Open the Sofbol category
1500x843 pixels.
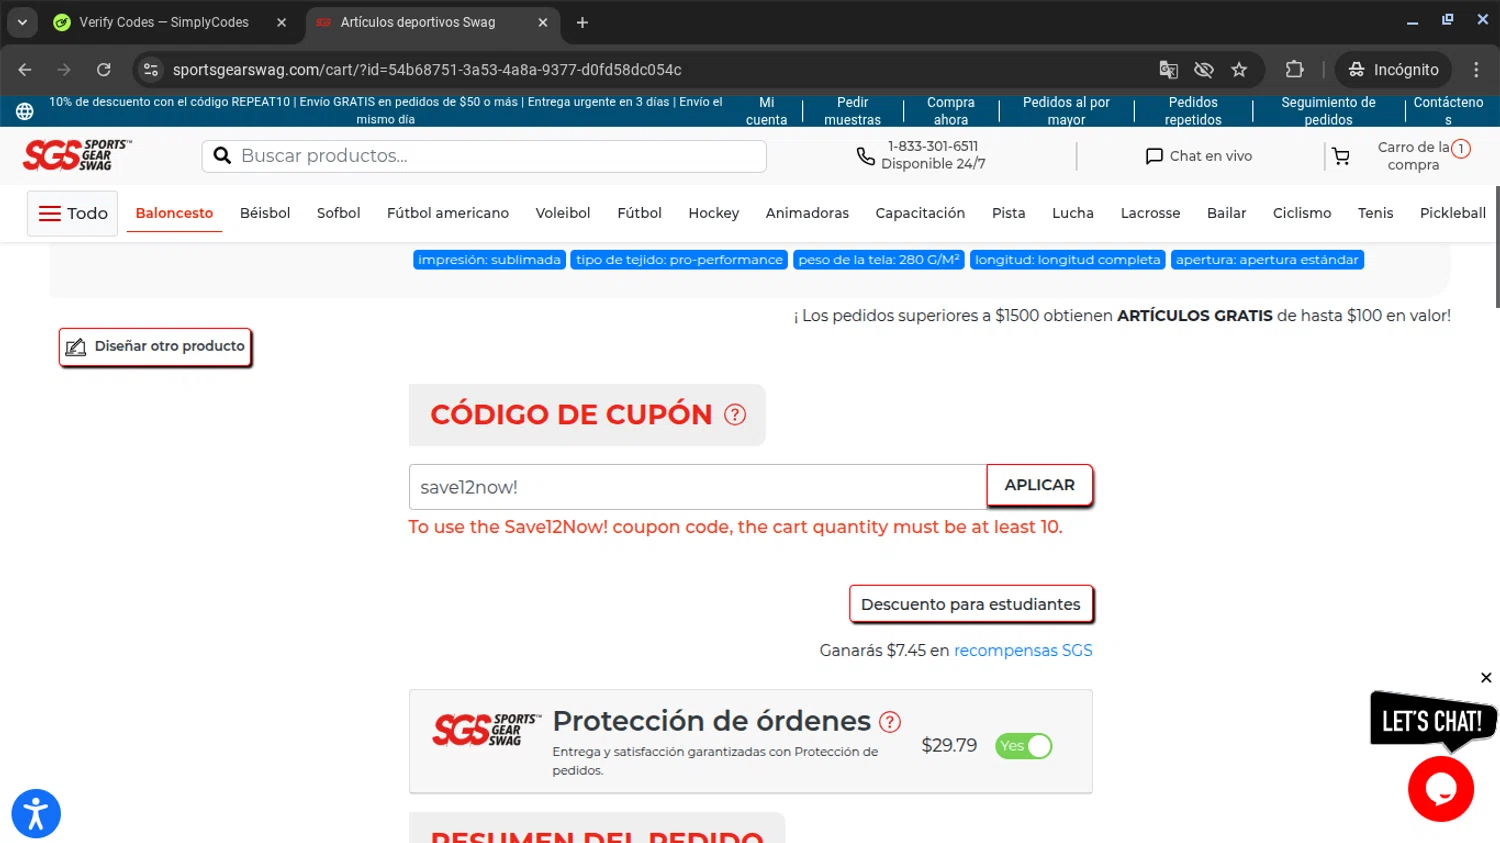click(x=338, y=213)
